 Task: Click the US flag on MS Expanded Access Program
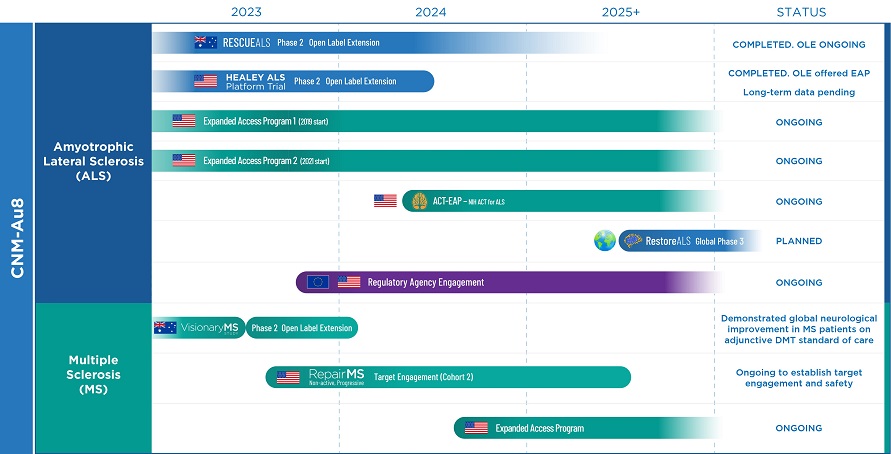coord(476,428)
